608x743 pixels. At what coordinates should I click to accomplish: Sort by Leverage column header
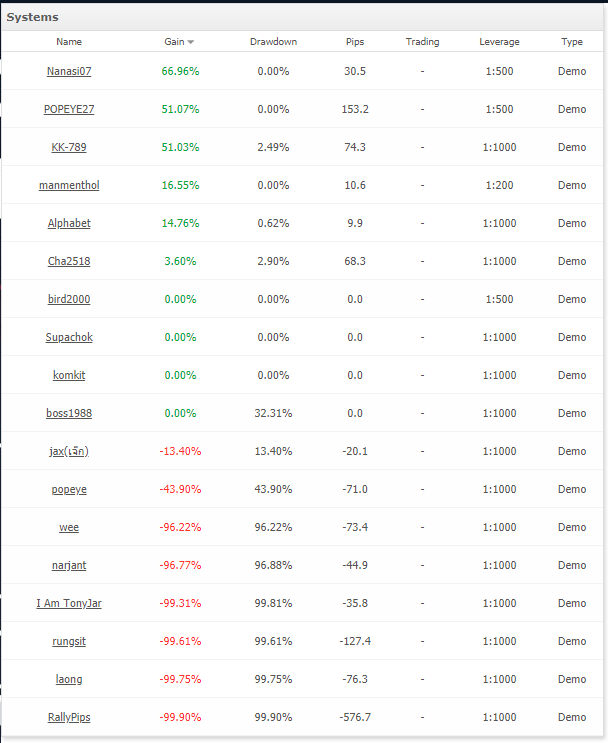tap(500, 42)
